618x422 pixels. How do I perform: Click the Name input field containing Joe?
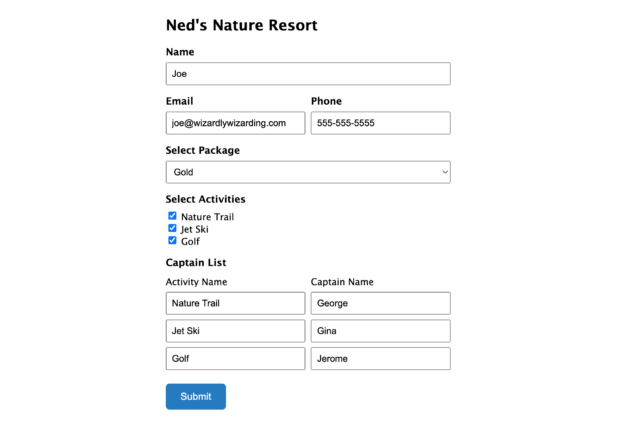coord(308,74)
